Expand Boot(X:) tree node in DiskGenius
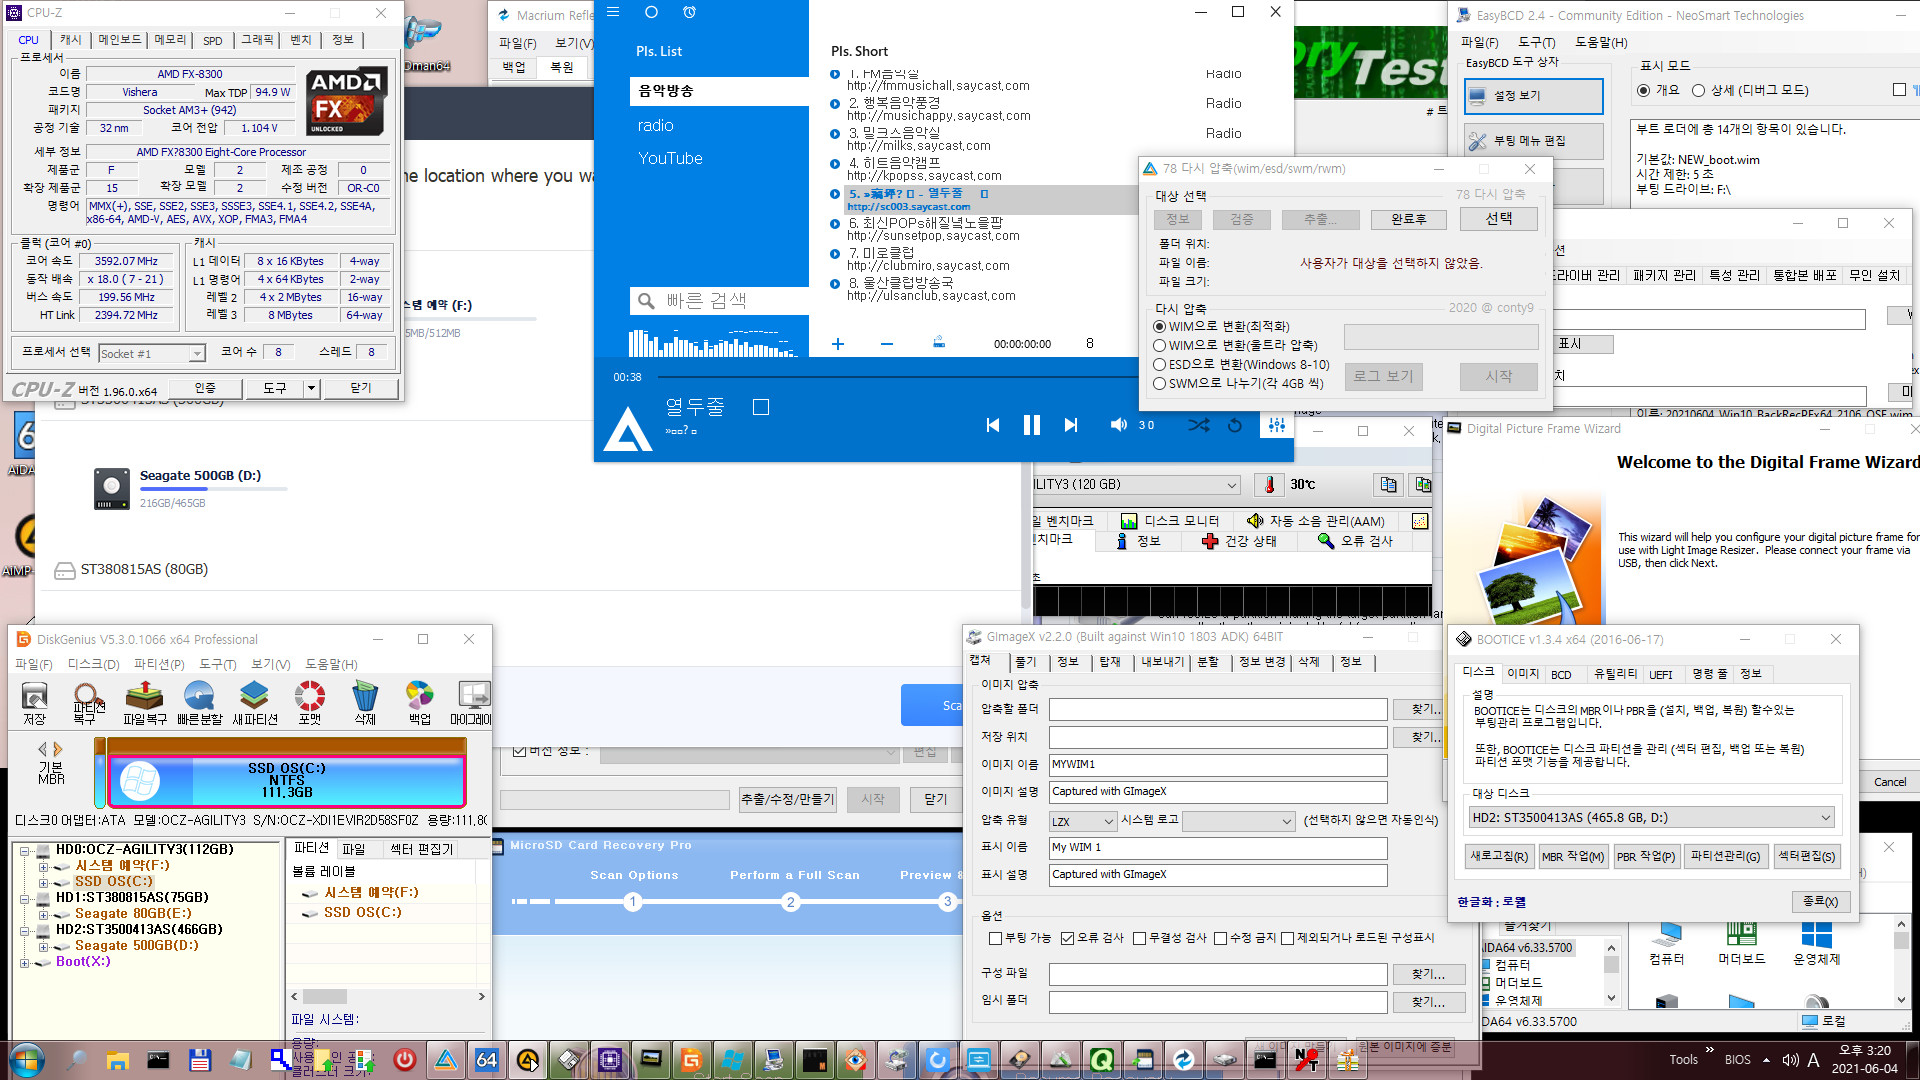1920x1080 pixels. 24,963
